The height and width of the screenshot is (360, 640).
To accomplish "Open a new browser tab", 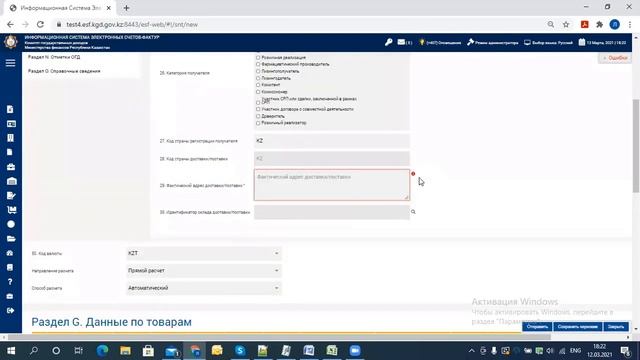I will coord(127,8).
